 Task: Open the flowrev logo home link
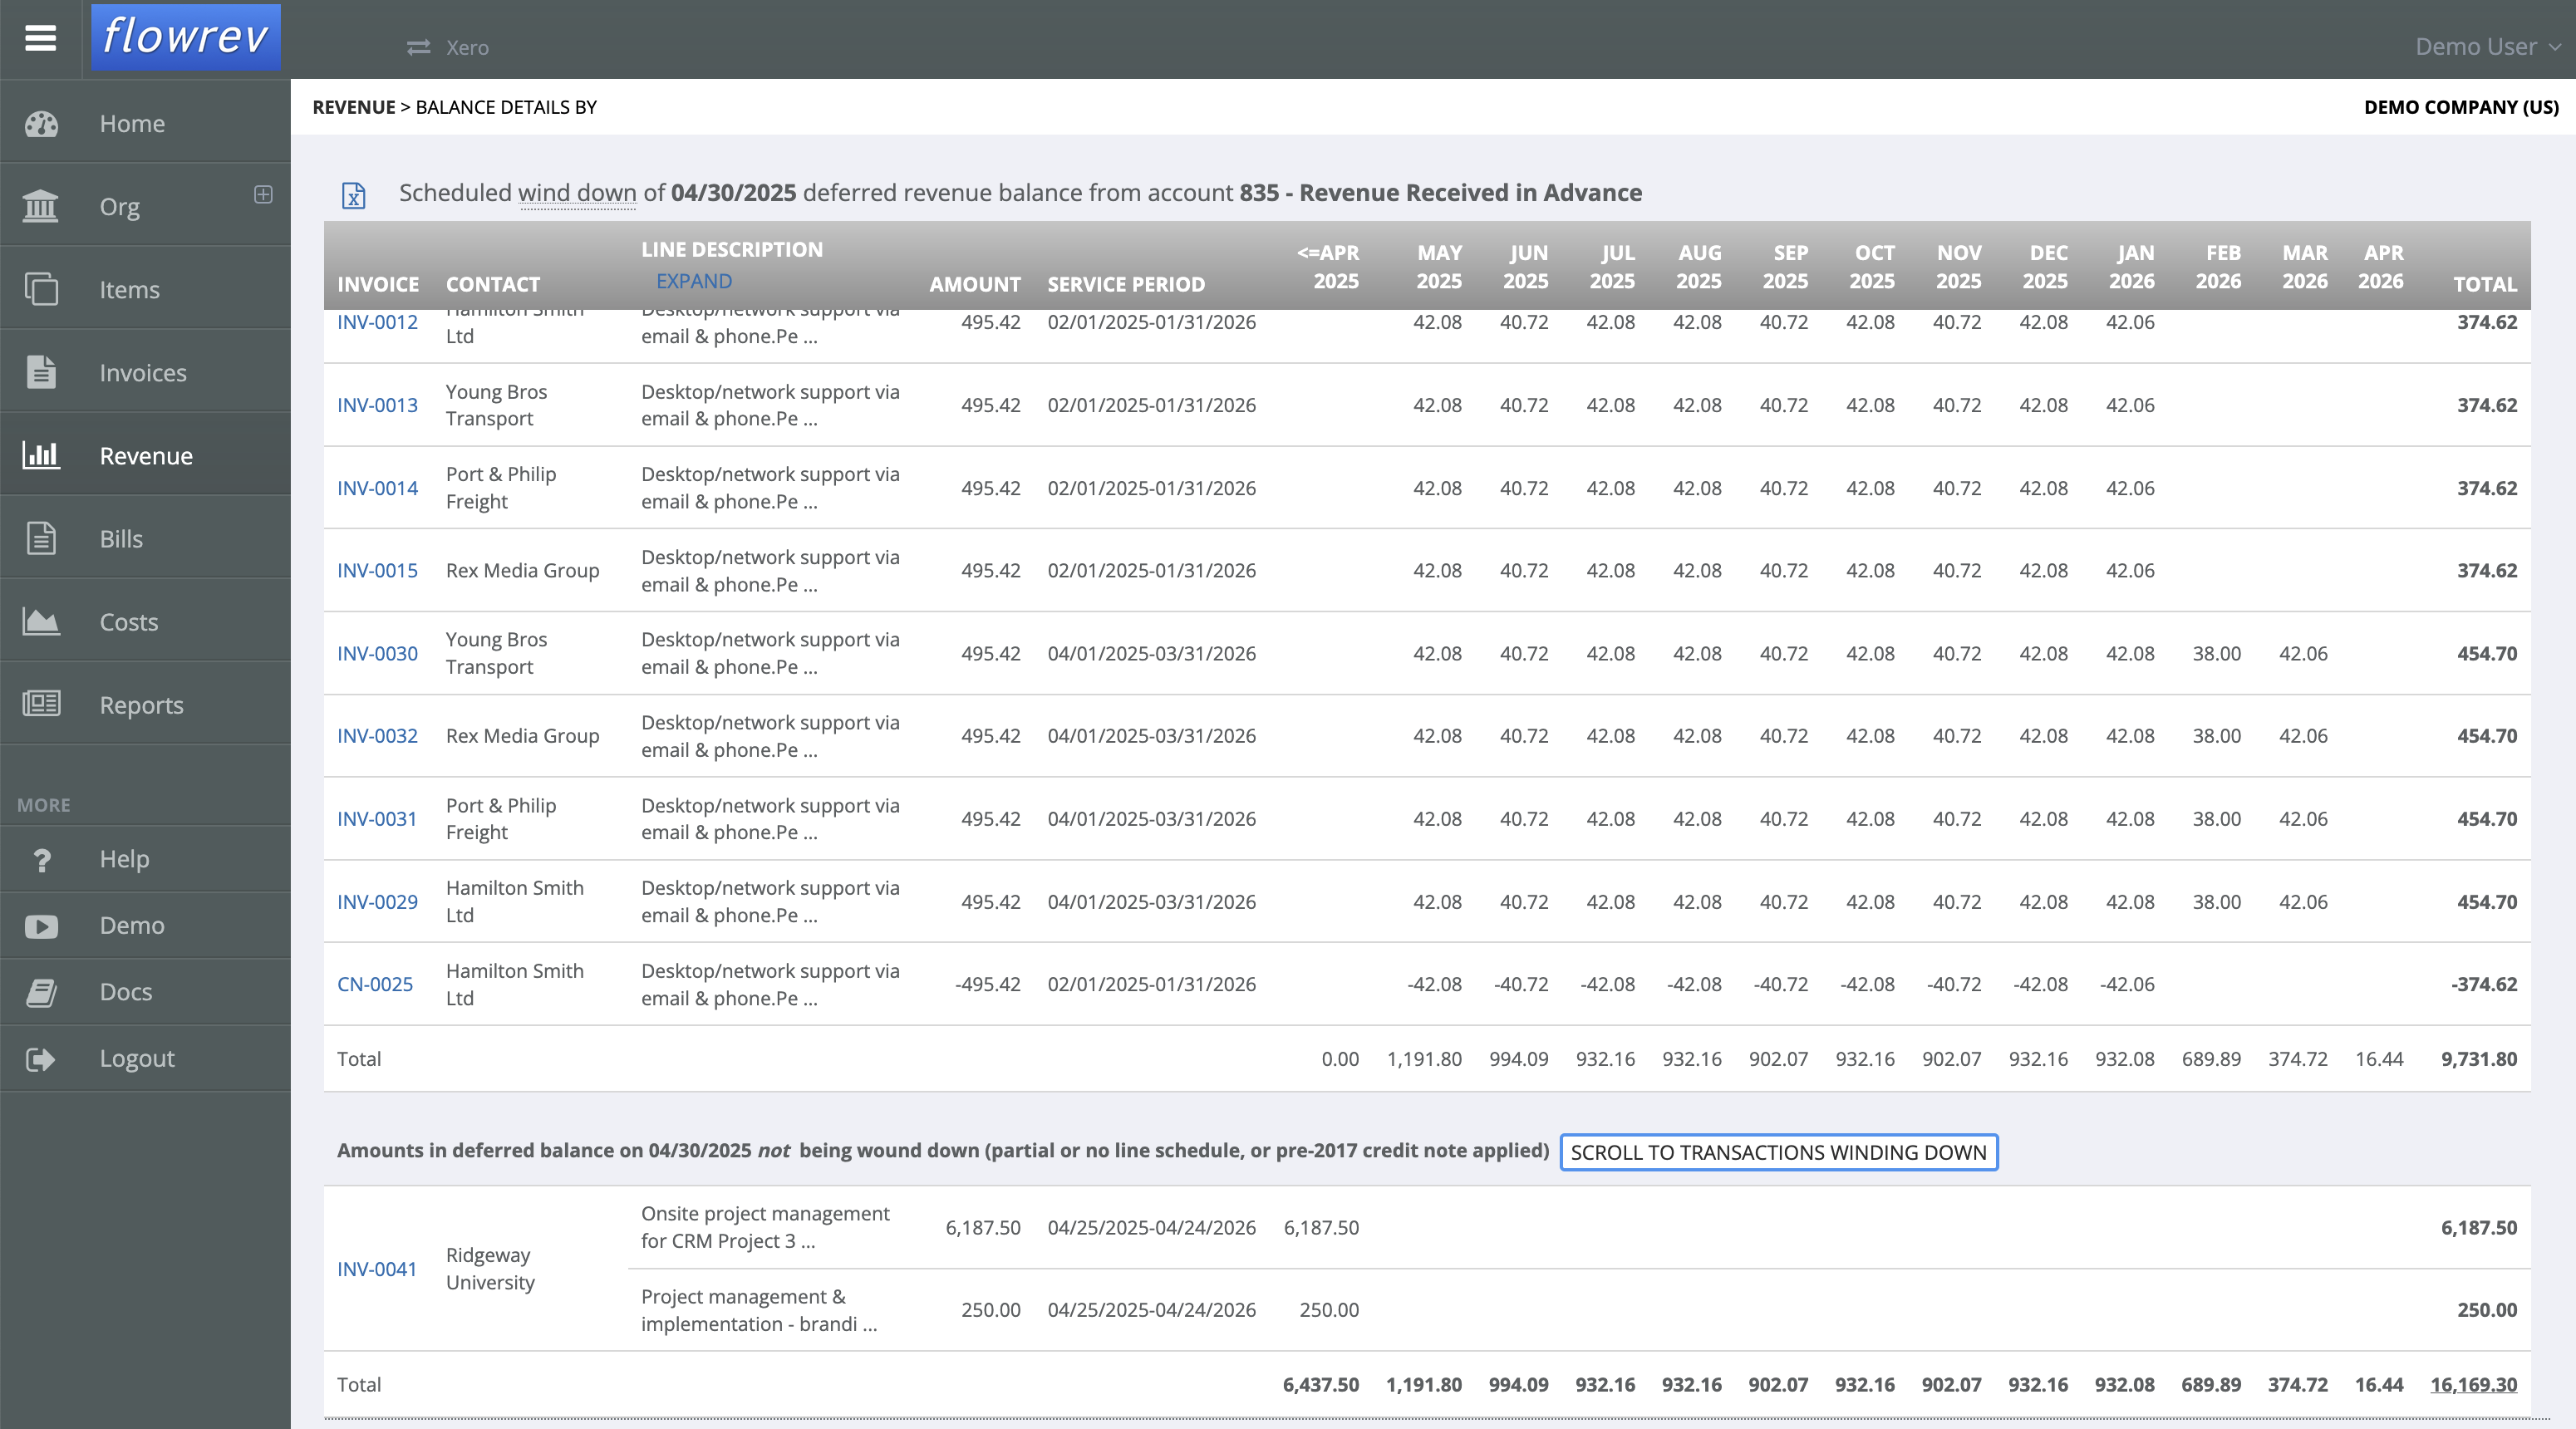(x=186, y=37)
